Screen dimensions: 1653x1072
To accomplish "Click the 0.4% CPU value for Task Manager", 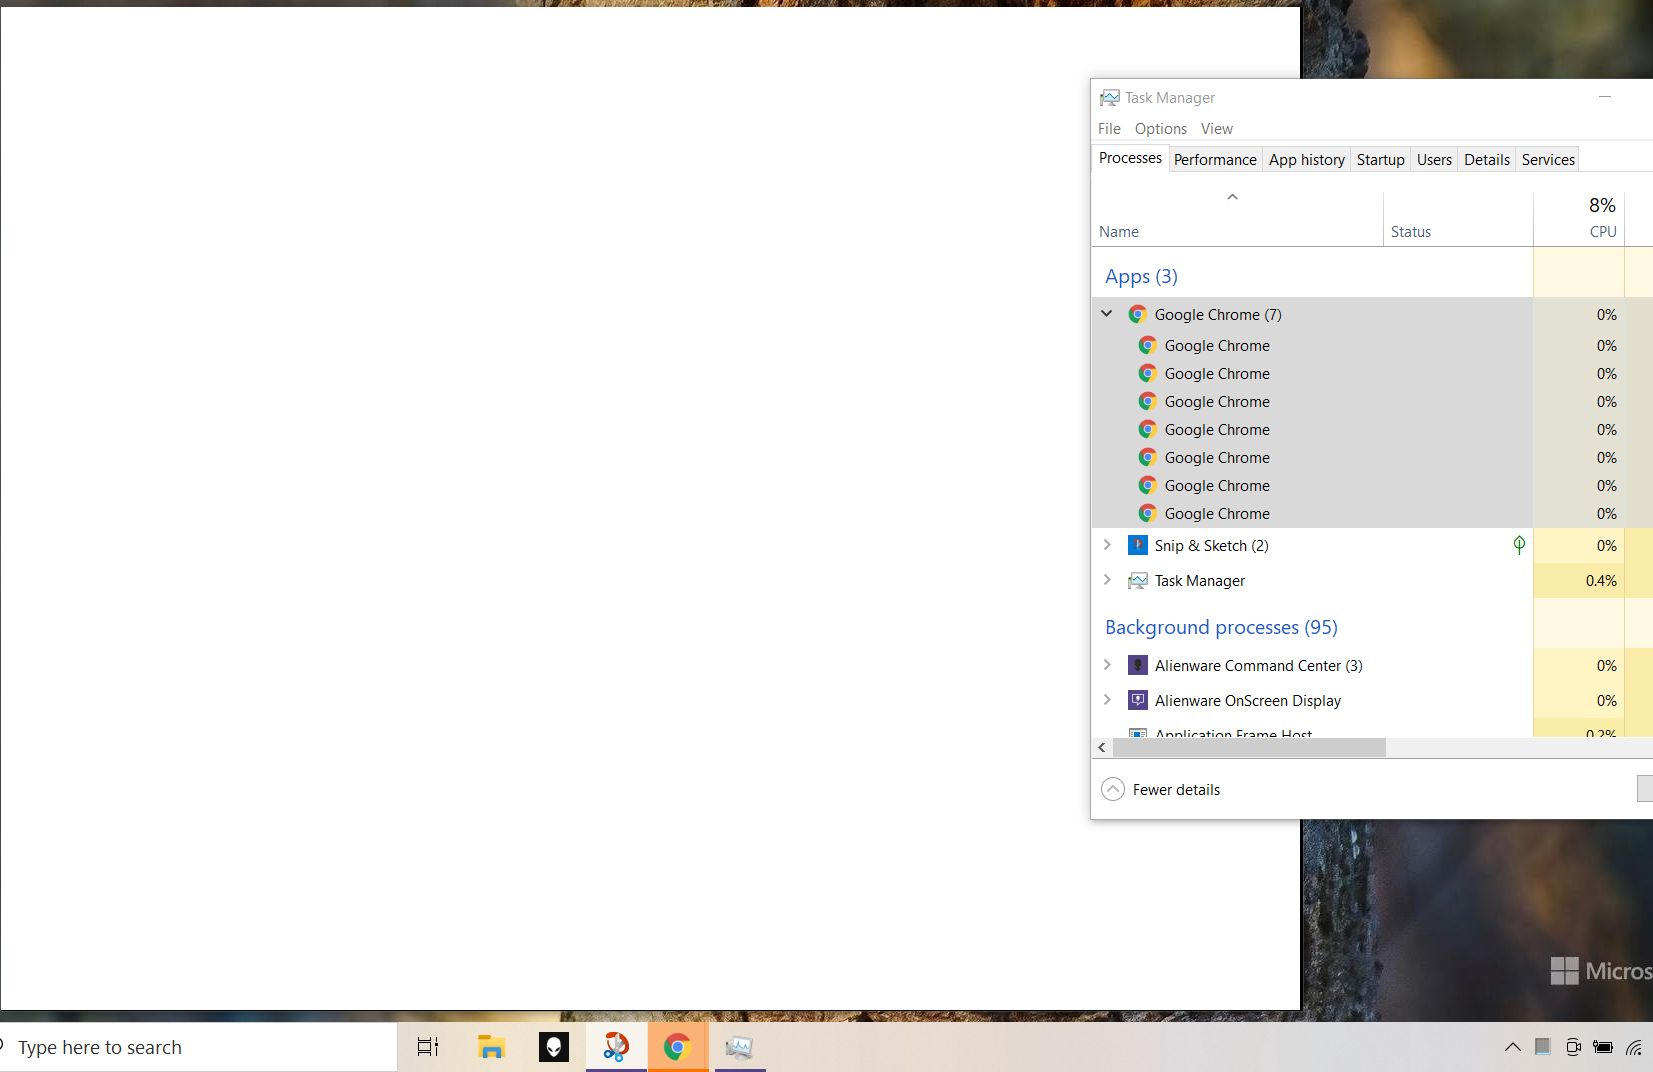I will 1601,581.
